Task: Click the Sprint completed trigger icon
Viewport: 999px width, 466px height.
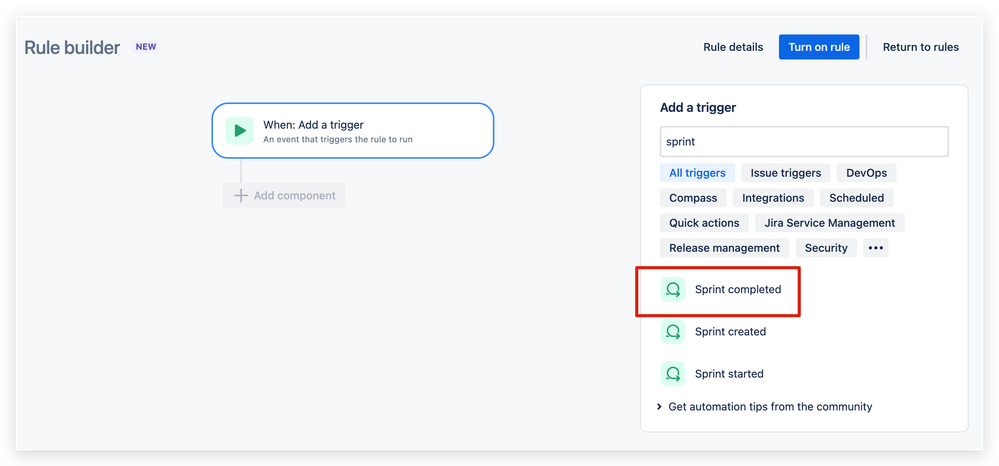Action: [x=673, y=289]
